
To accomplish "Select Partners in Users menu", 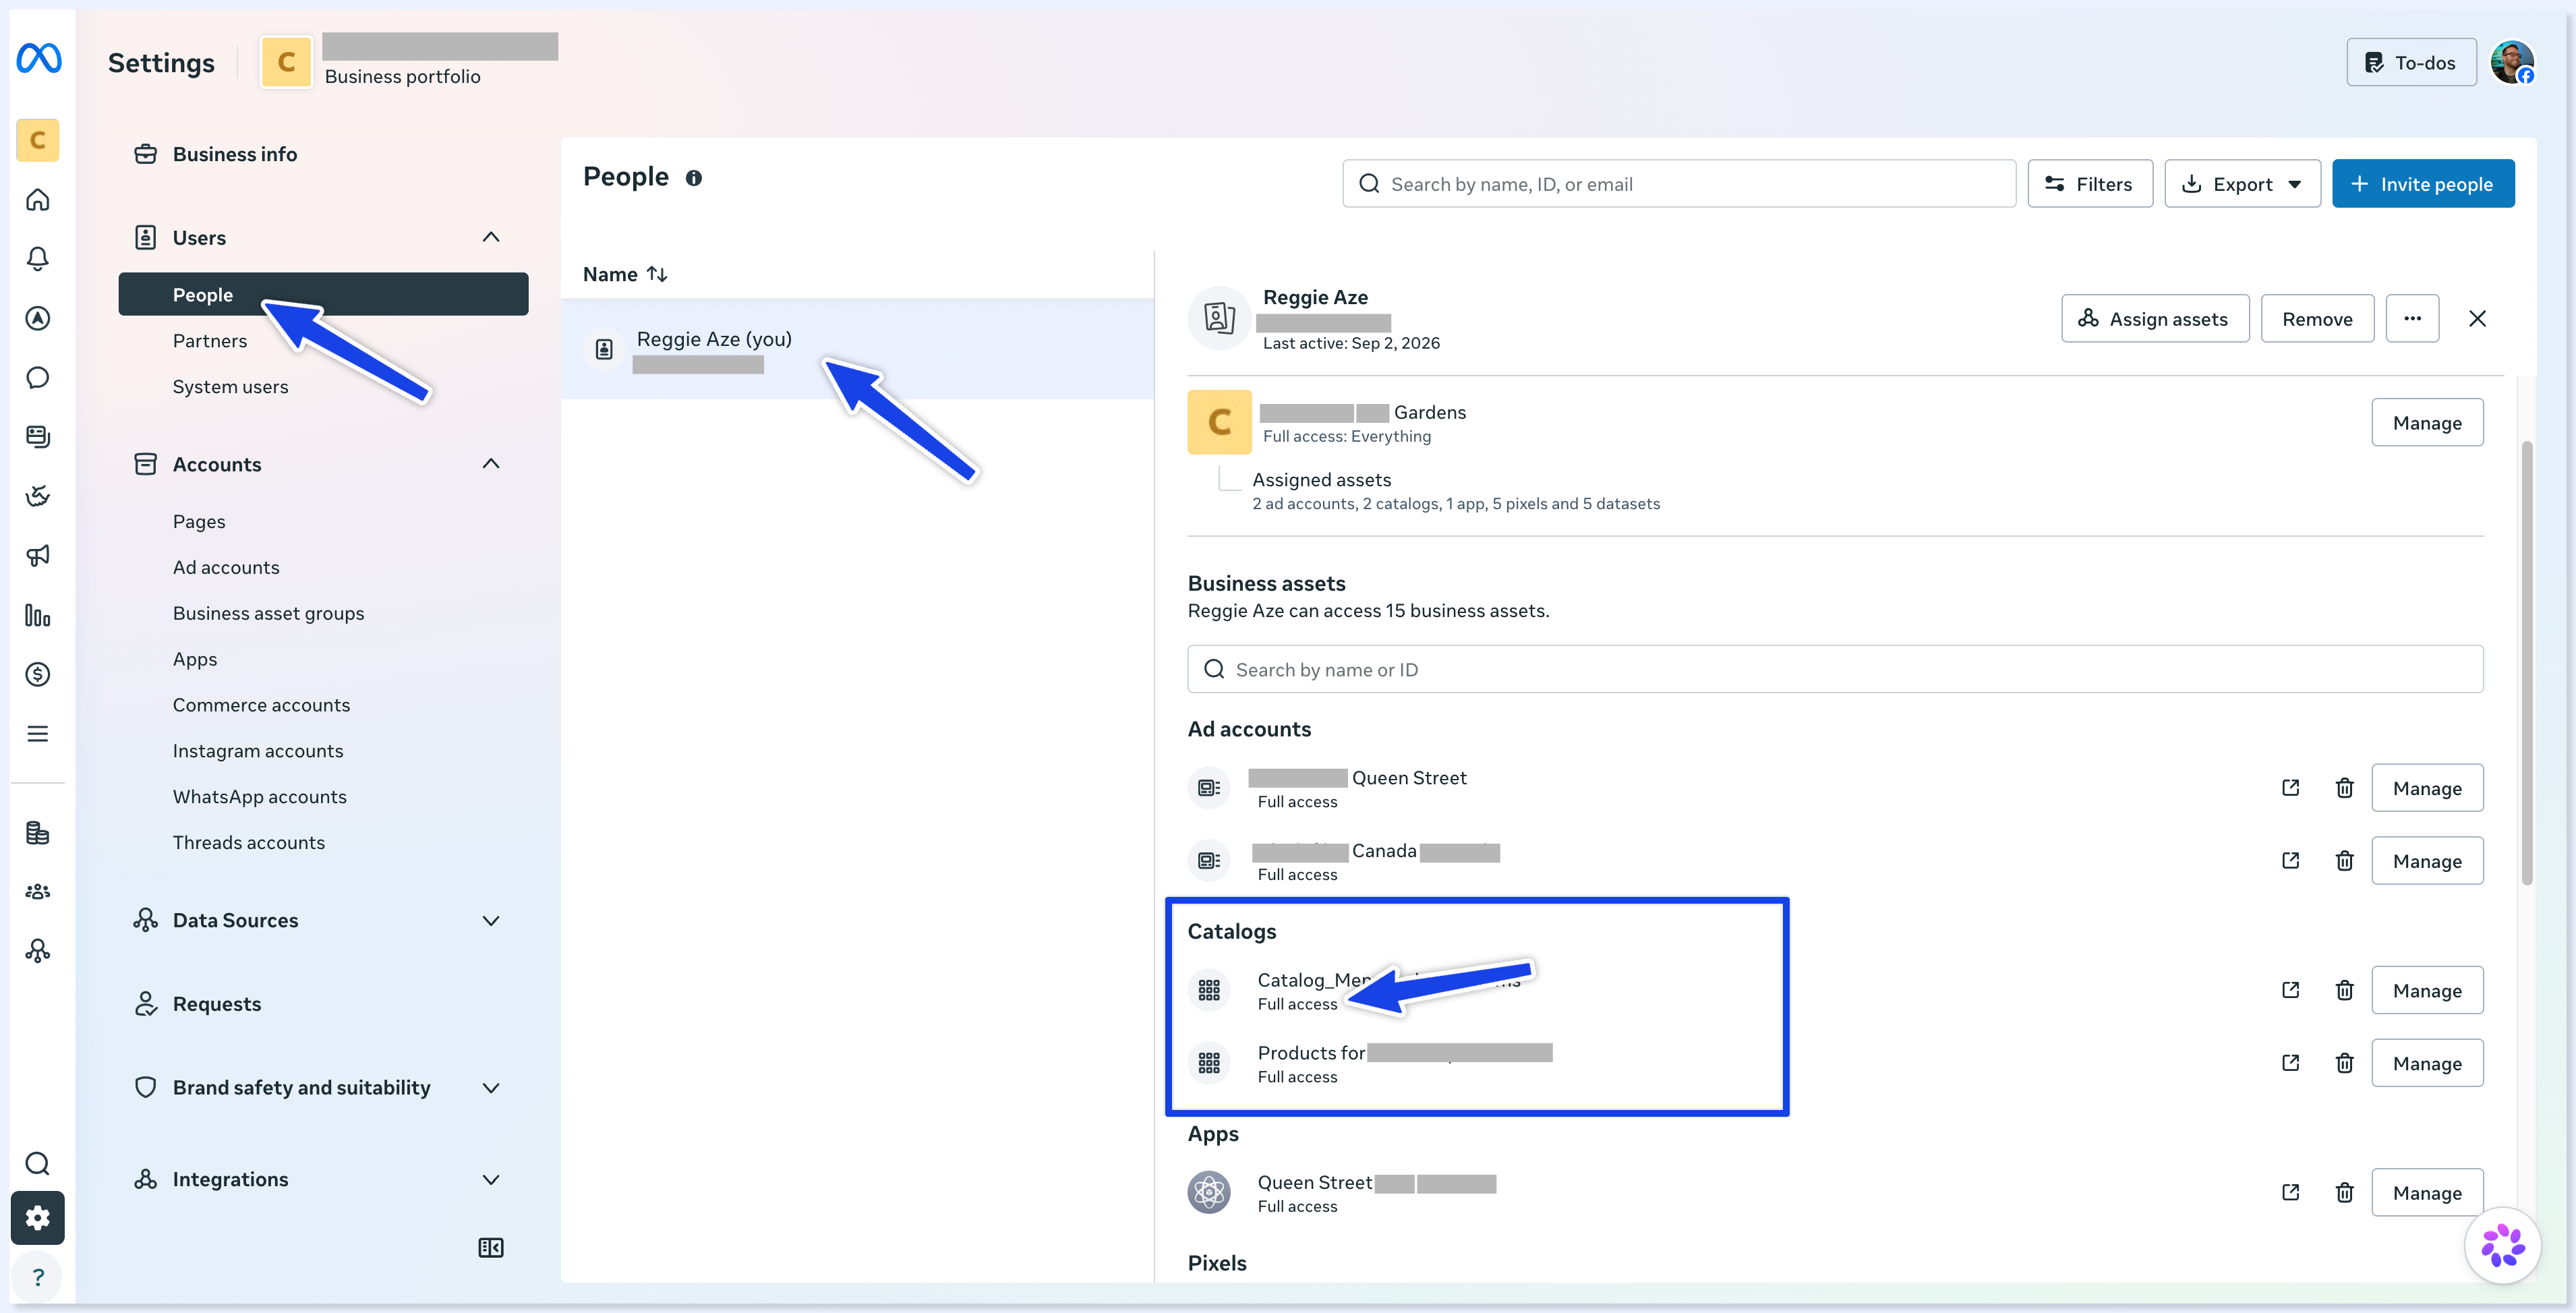I will [210, 340].
